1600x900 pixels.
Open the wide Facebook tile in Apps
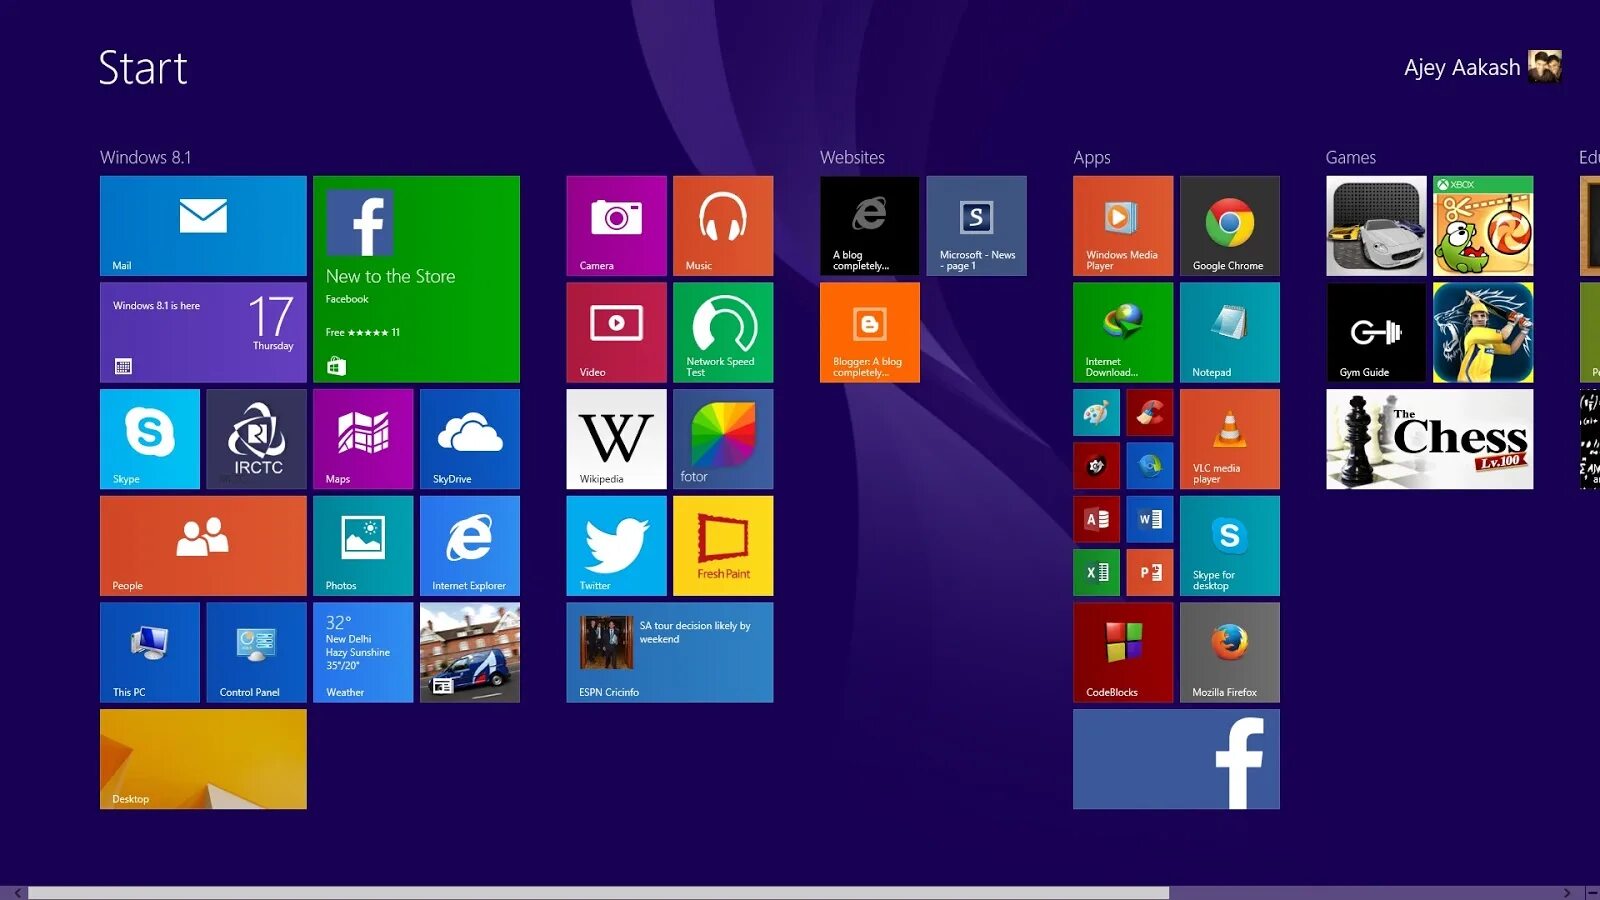click(1176, 759)
